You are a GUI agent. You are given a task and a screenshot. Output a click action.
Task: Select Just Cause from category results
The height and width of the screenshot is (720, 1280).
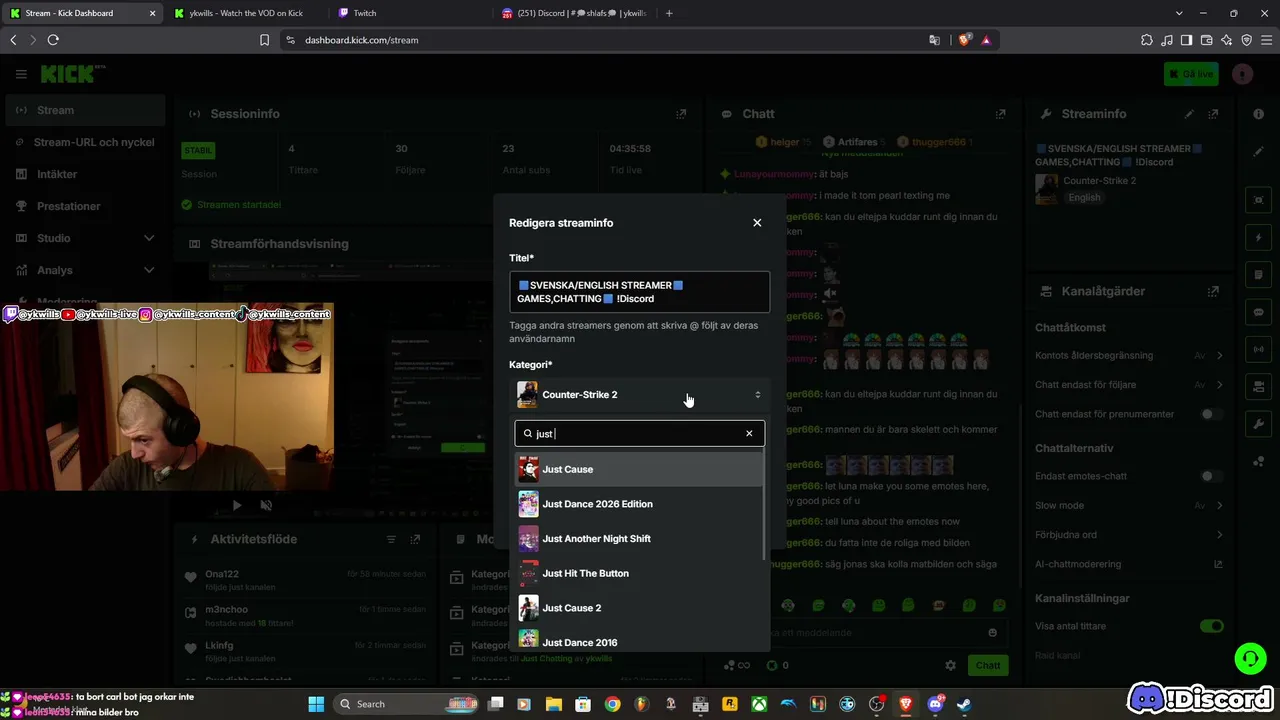(639, 469)
